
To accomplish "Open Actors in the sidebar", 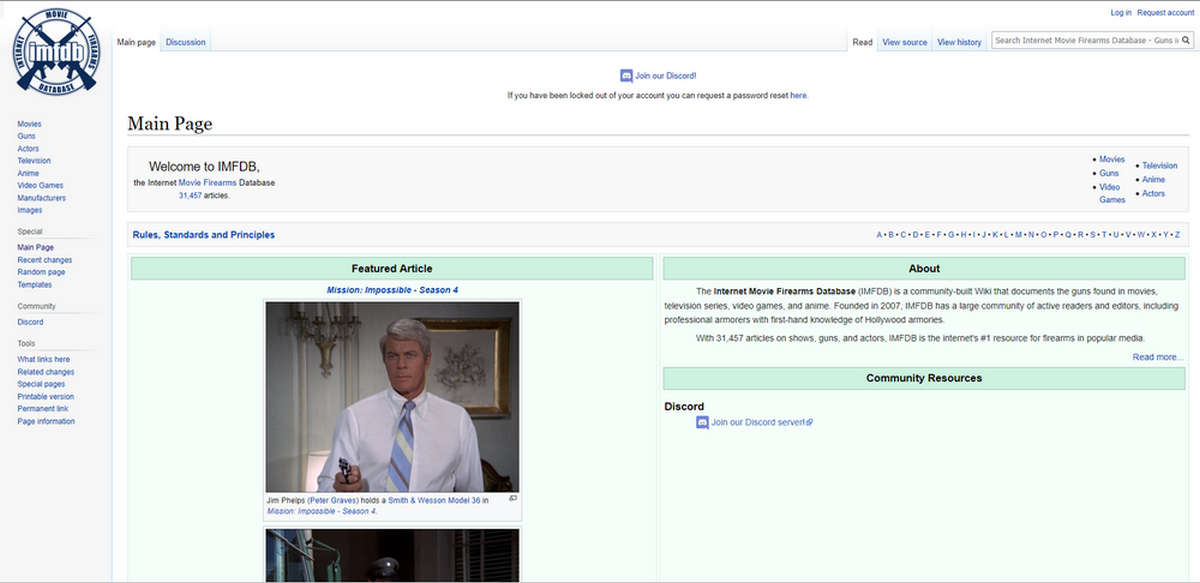I will (x=28, y=149).
